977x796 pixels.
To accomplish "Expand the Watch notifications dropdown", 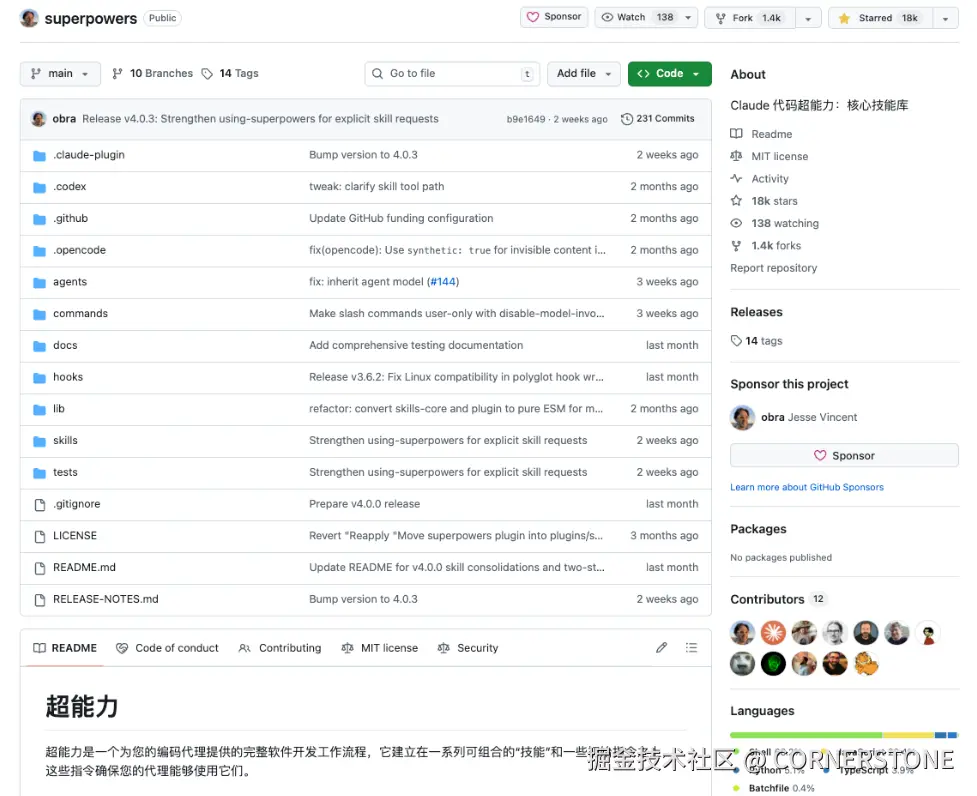I will click(x=688, y=17).
